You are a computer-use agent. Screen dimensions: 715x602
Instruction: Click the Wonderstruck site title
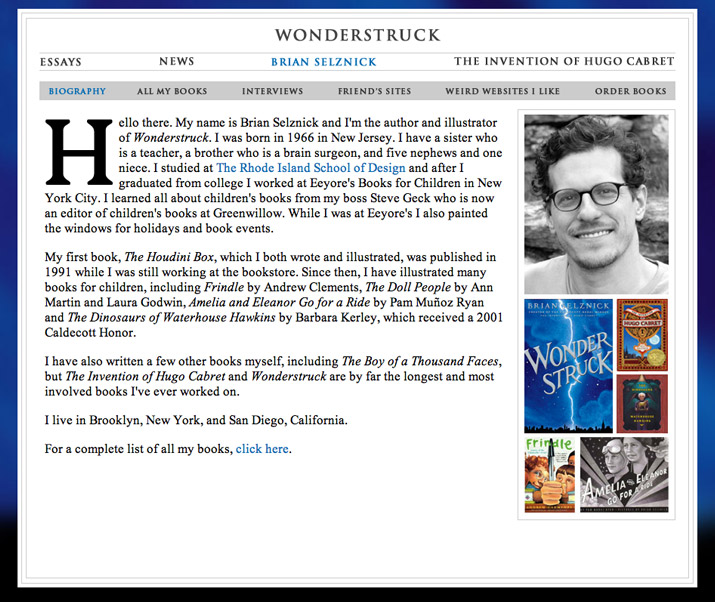tap(358, 35)
